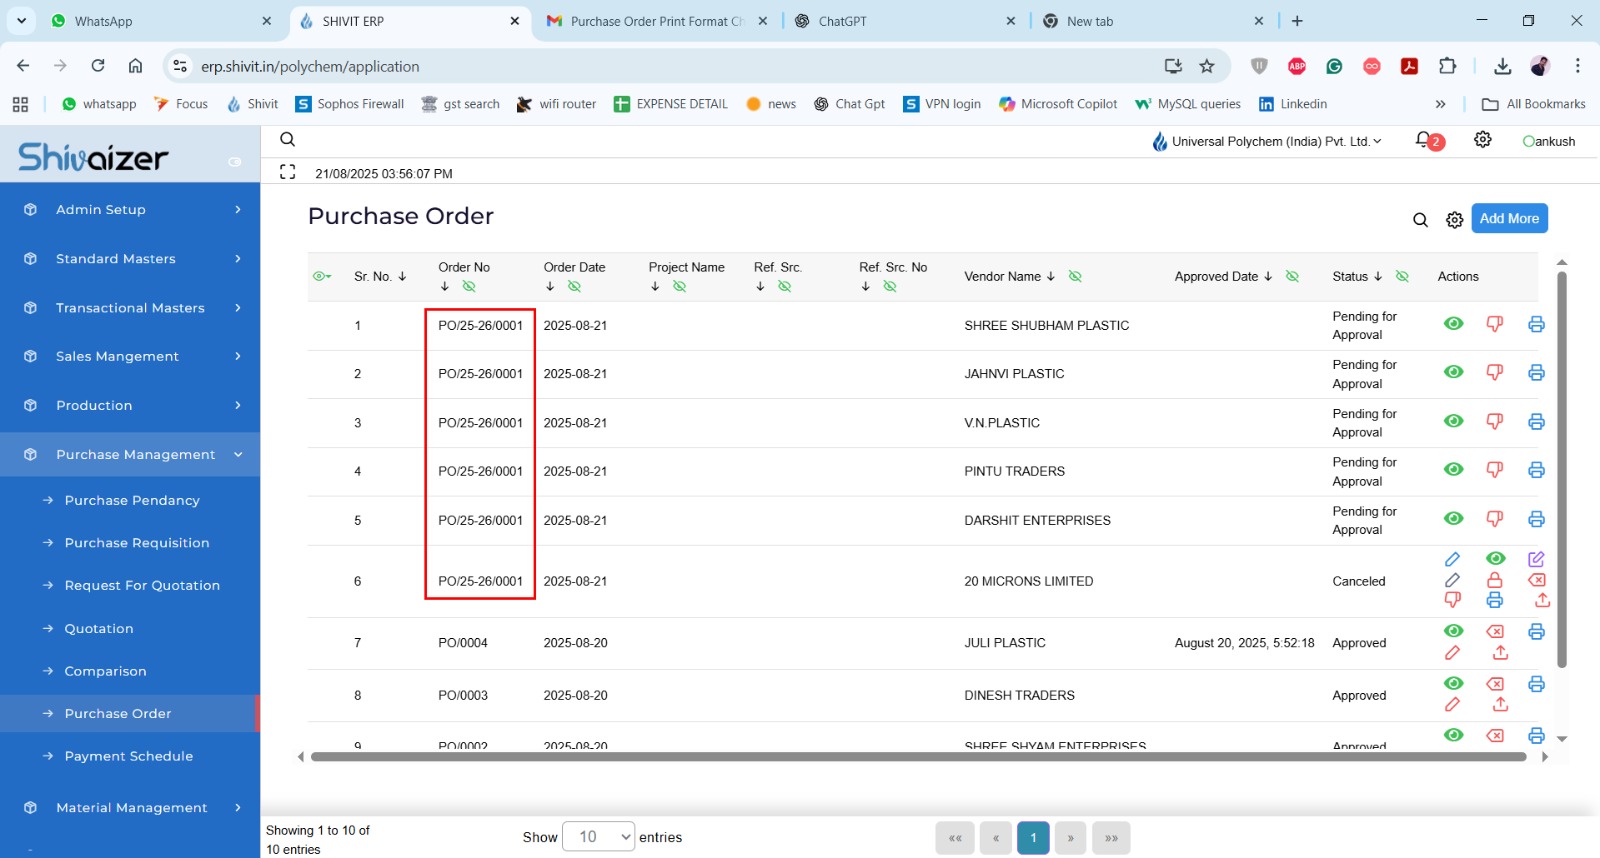The height and width of the screenshot is (858, 1600).
Task: Click the upload icon in JULI PLASTIC row
Action: click(1500, 653)
